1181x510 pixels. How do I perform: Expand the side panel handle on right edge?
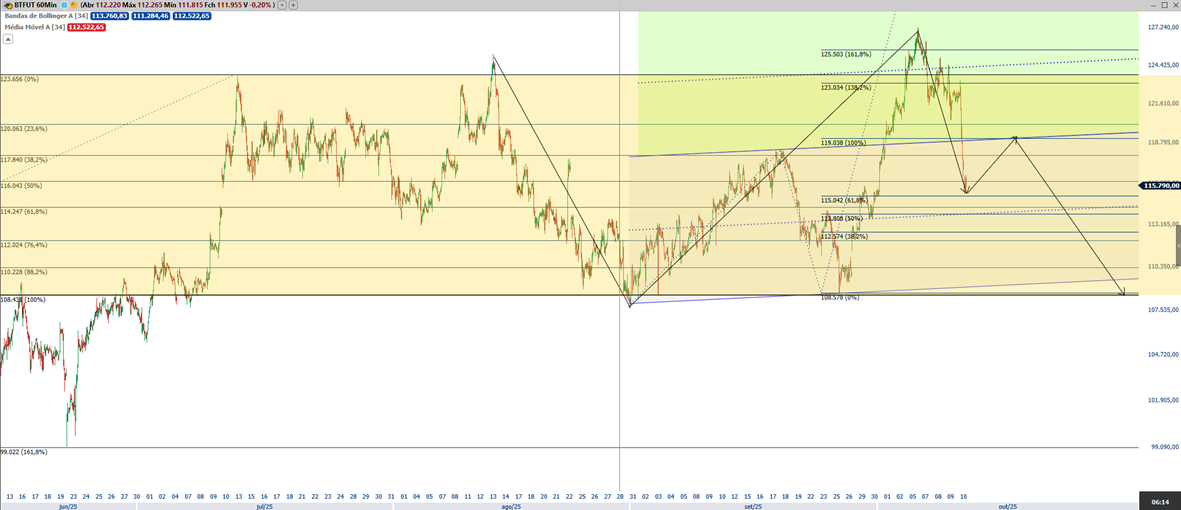point(1177,247)
